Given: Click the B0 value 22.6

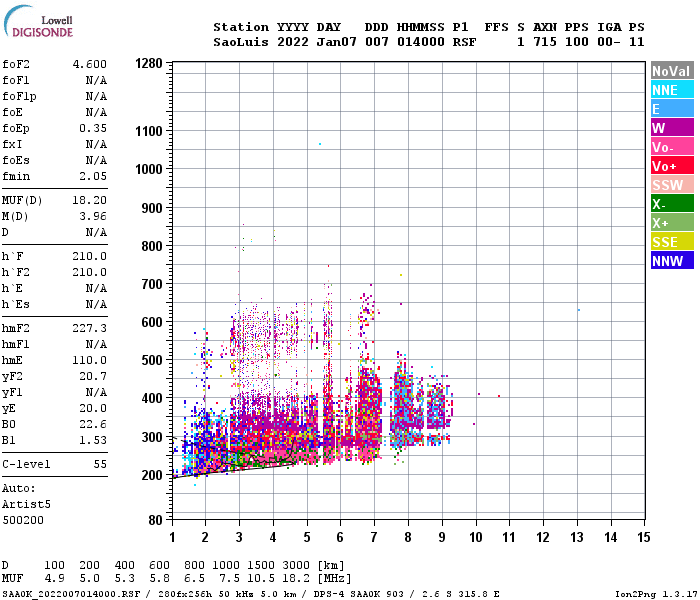Looking at the screenshot, I should pos(93,424).
